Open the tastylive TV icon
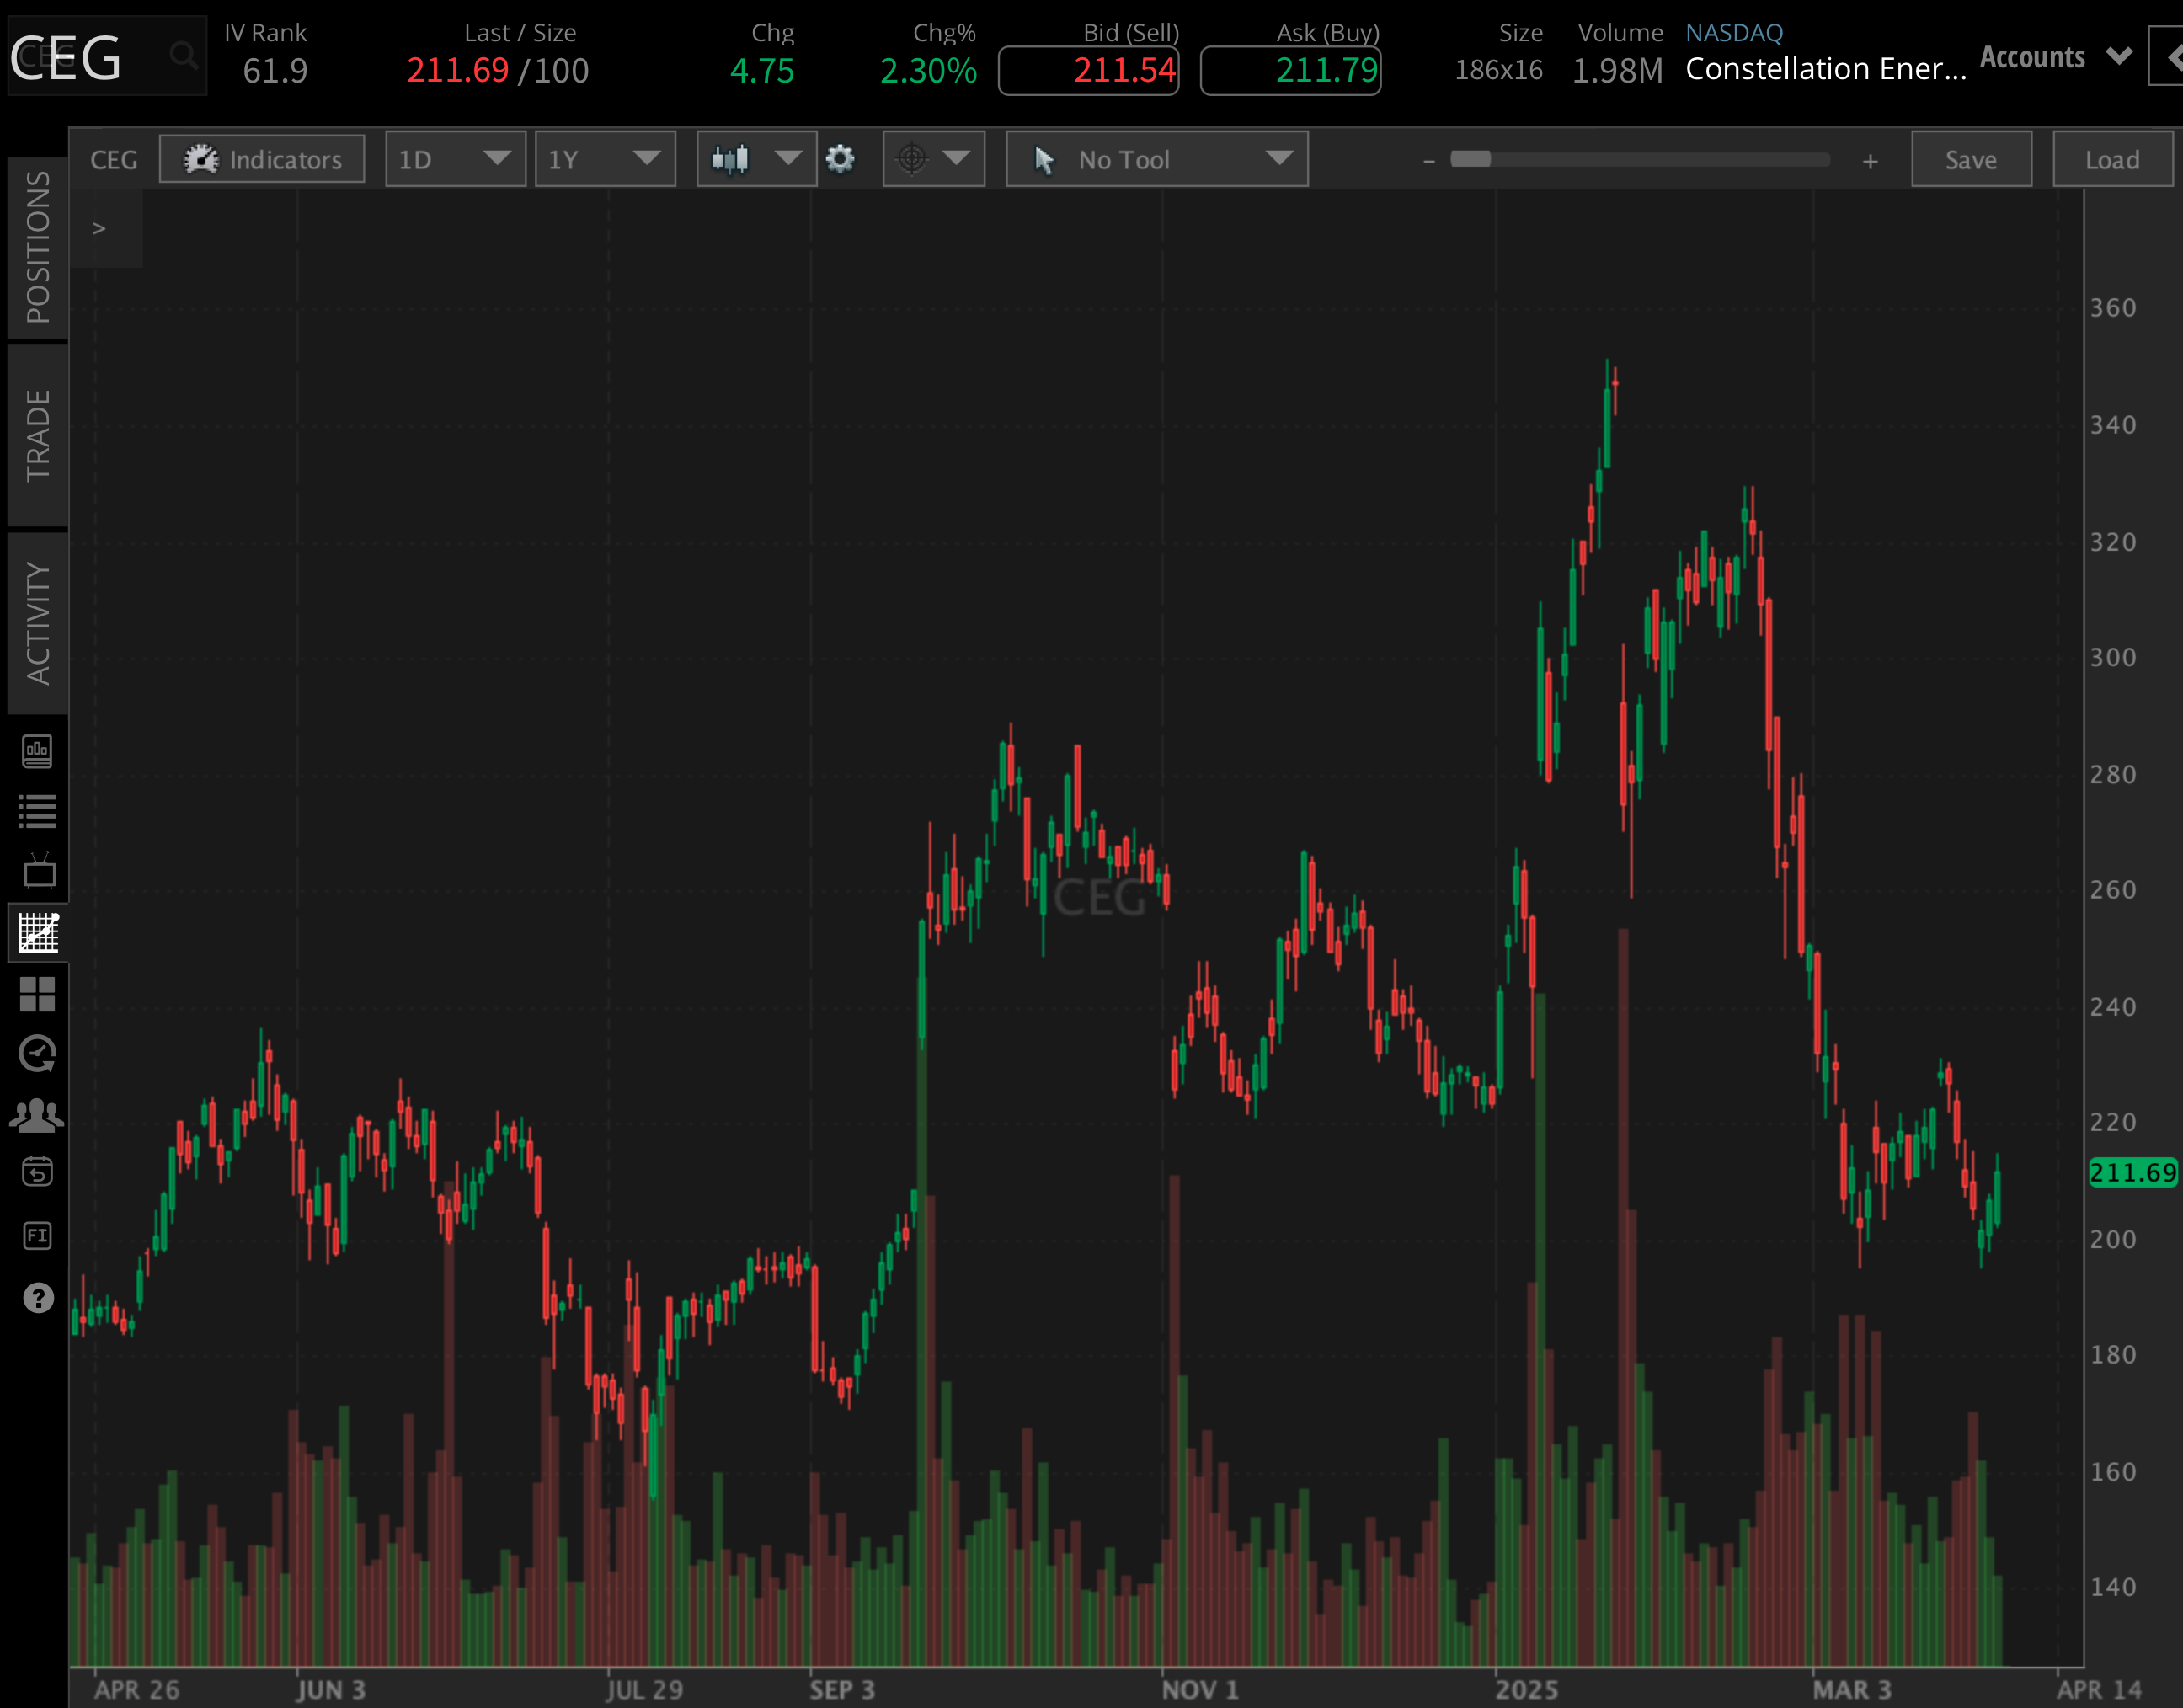The height and width of the screenshot is (1708, 2183). point(37,871)
